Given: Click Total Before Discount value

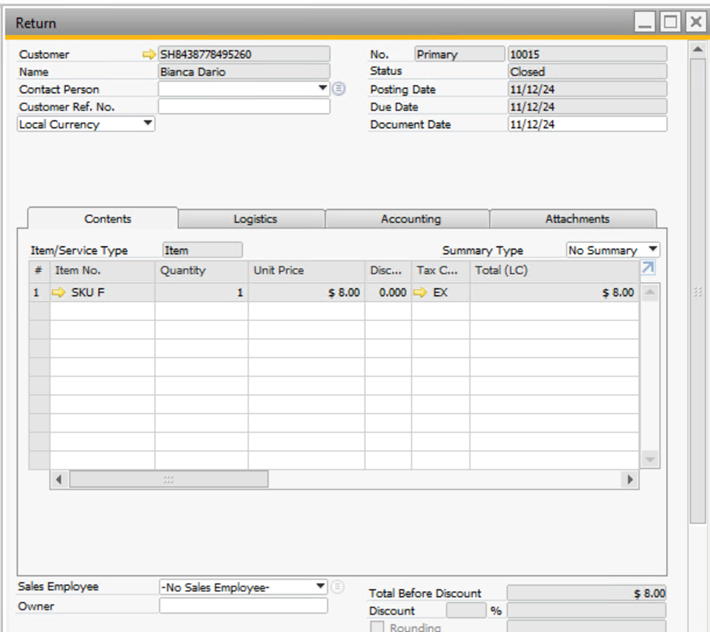Looking at the screenshot, I should [x=586, y=593].
